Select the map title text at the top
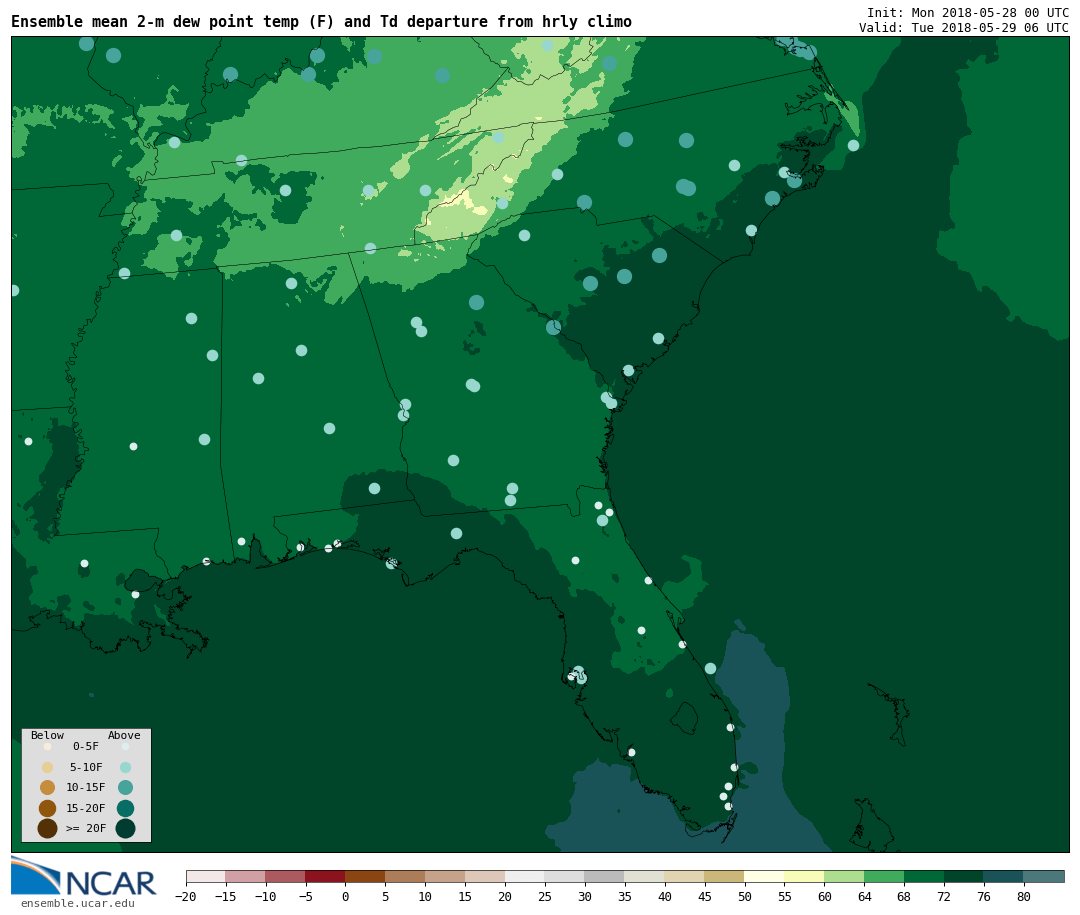1080x915 pixels. tap(321, 22)
